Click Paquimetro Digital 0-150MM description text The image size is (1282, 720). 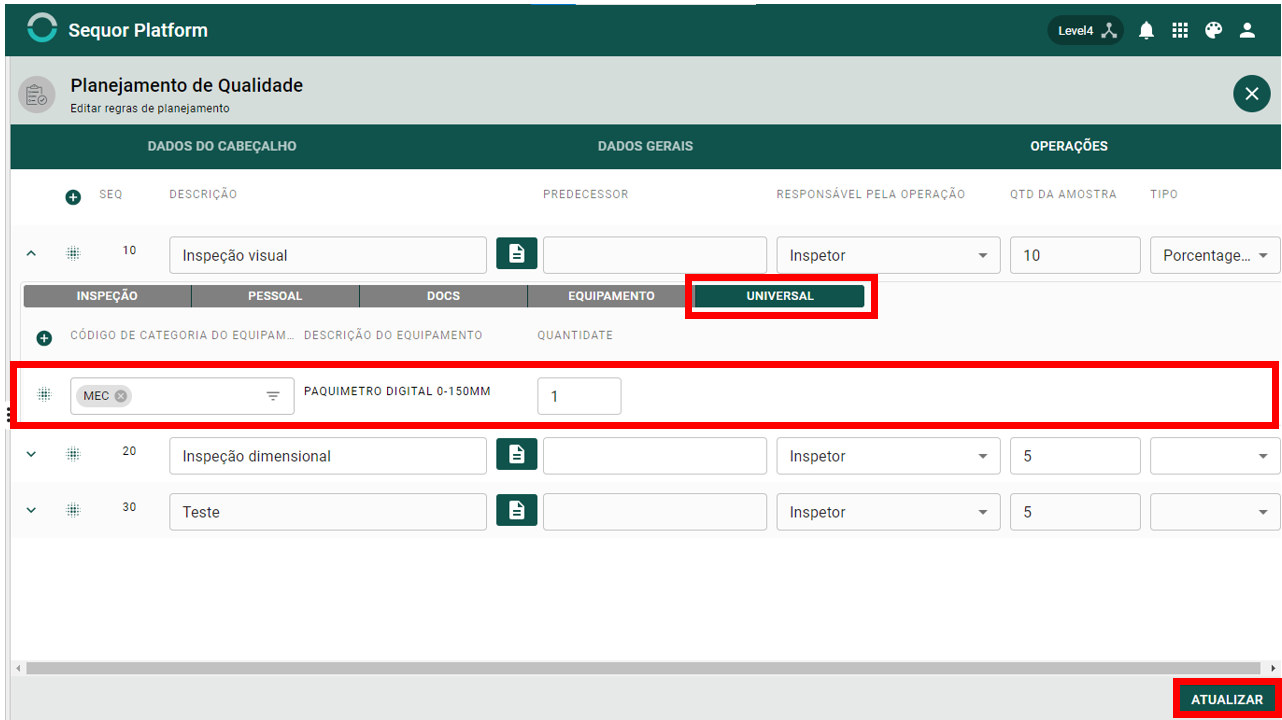click(397, 391)
